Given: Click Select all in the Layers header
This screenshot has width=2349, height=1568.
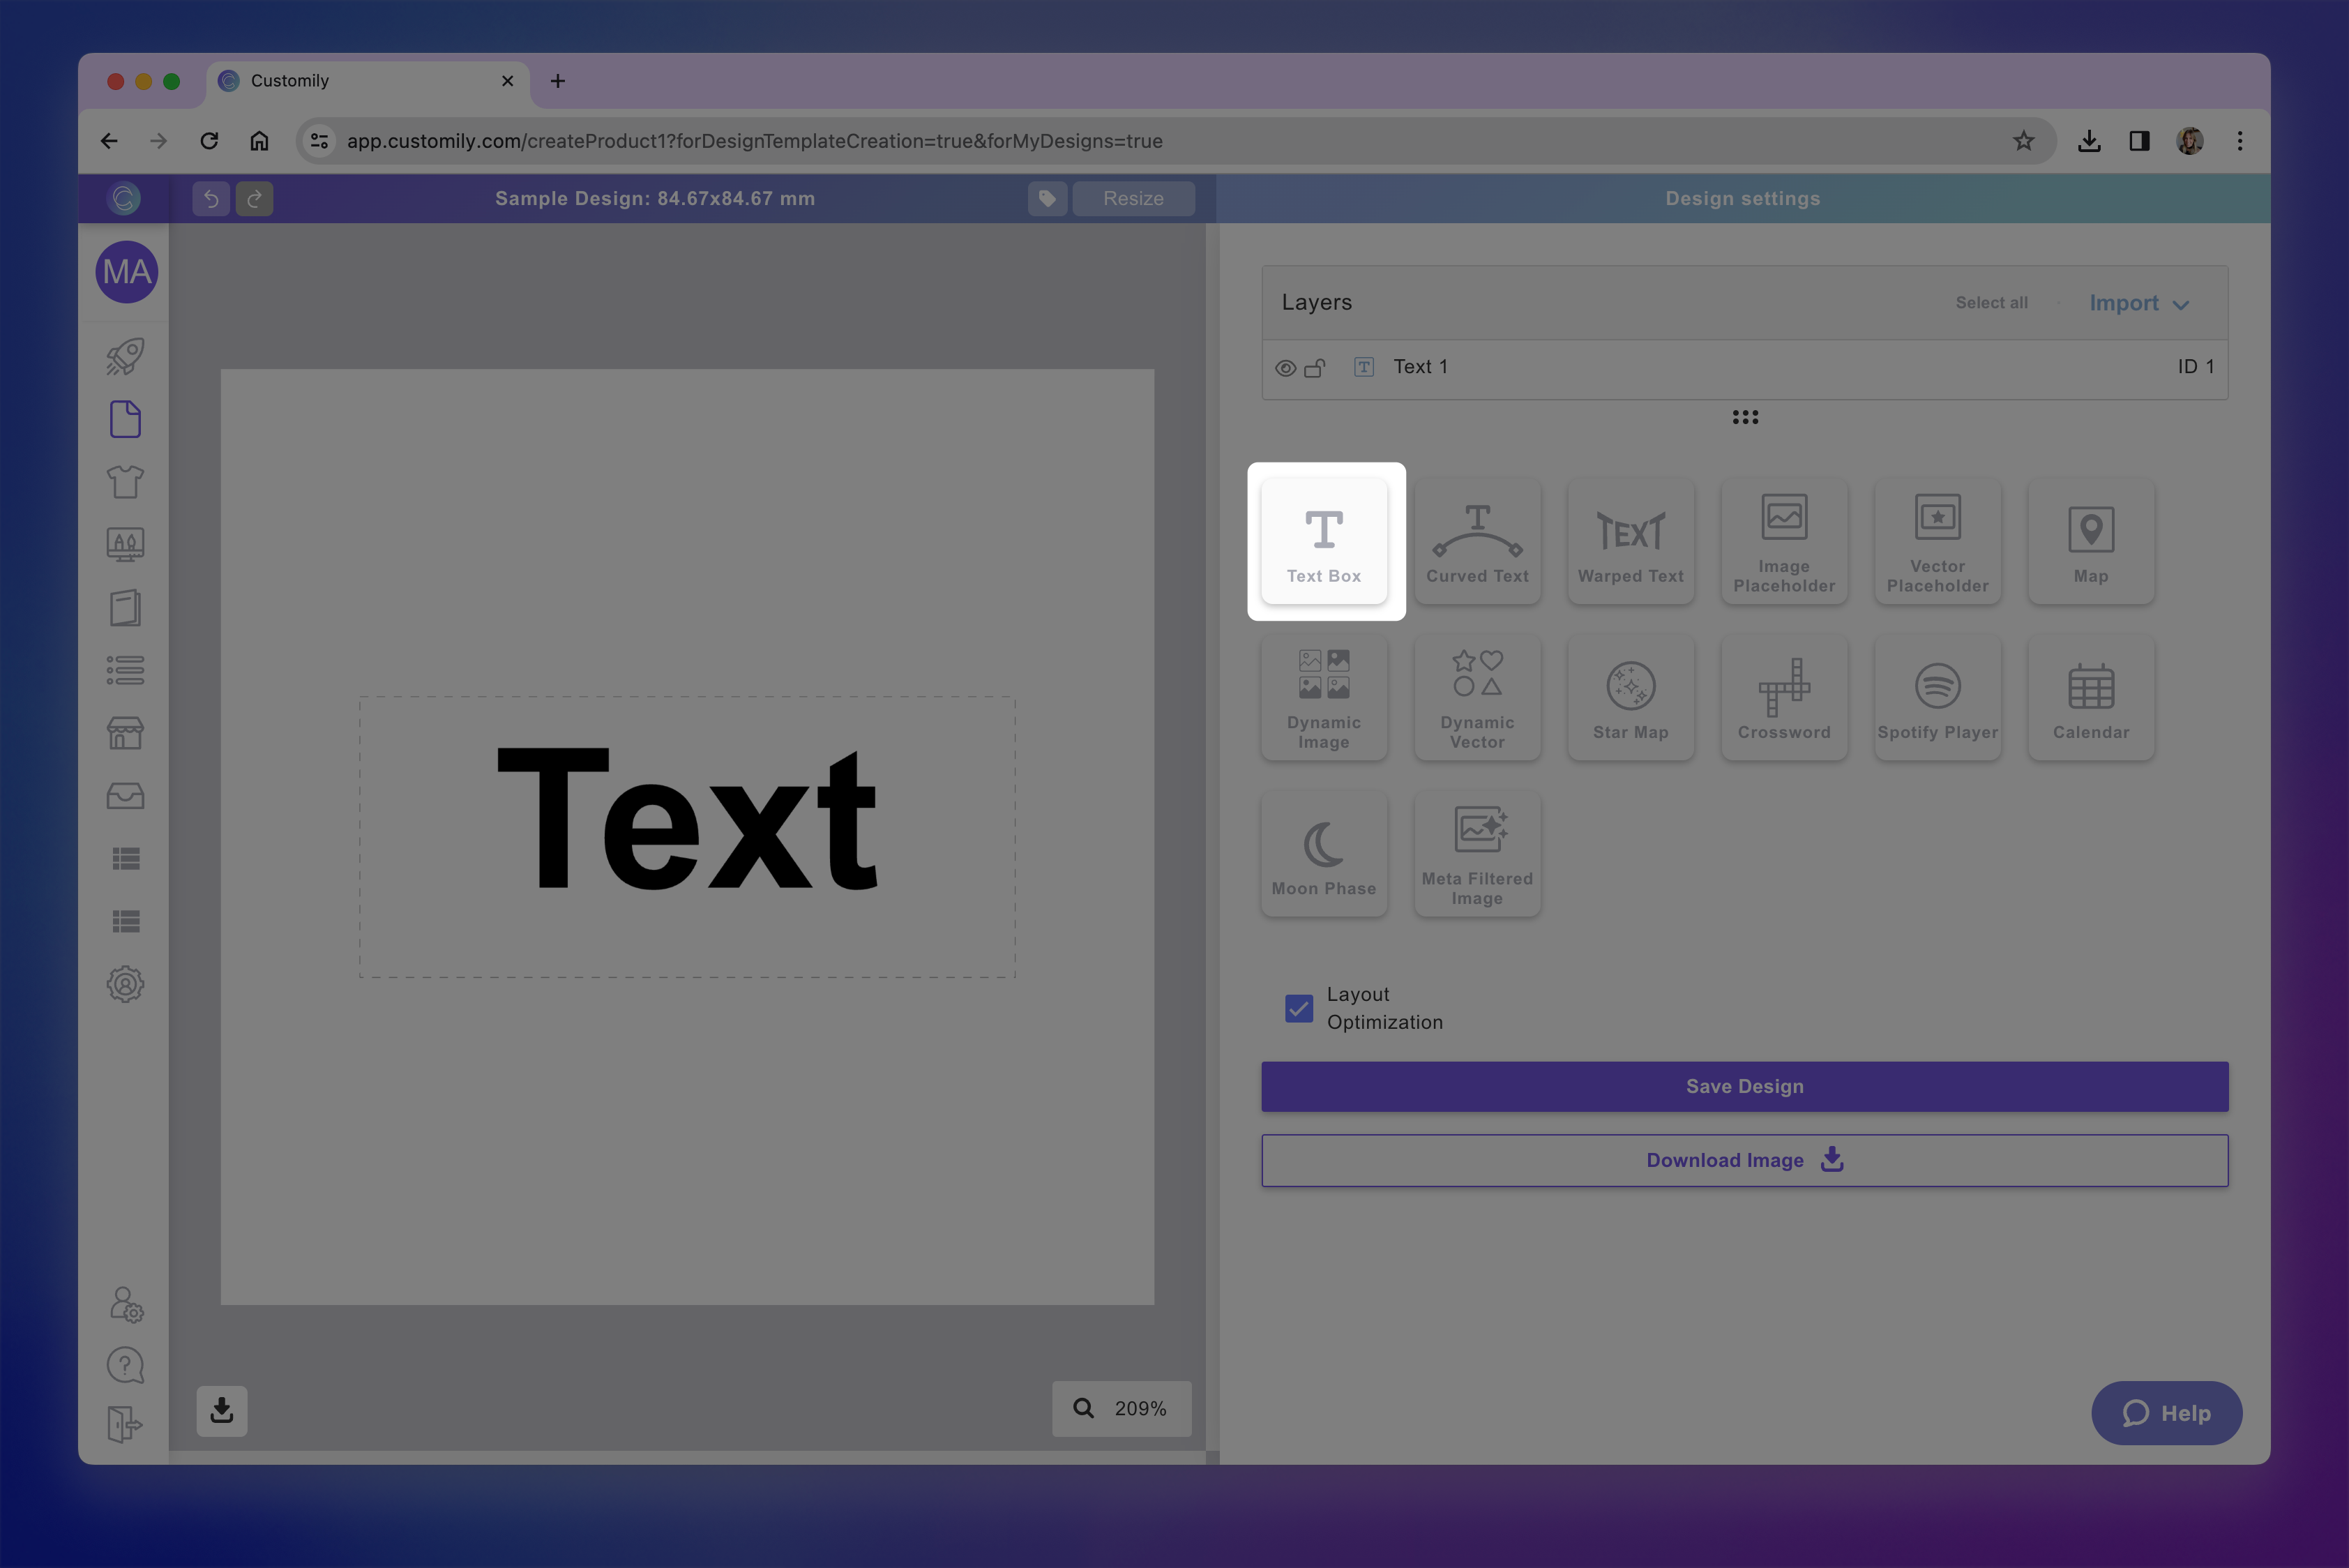Looking at the screenshot, I should (1991, 303).
